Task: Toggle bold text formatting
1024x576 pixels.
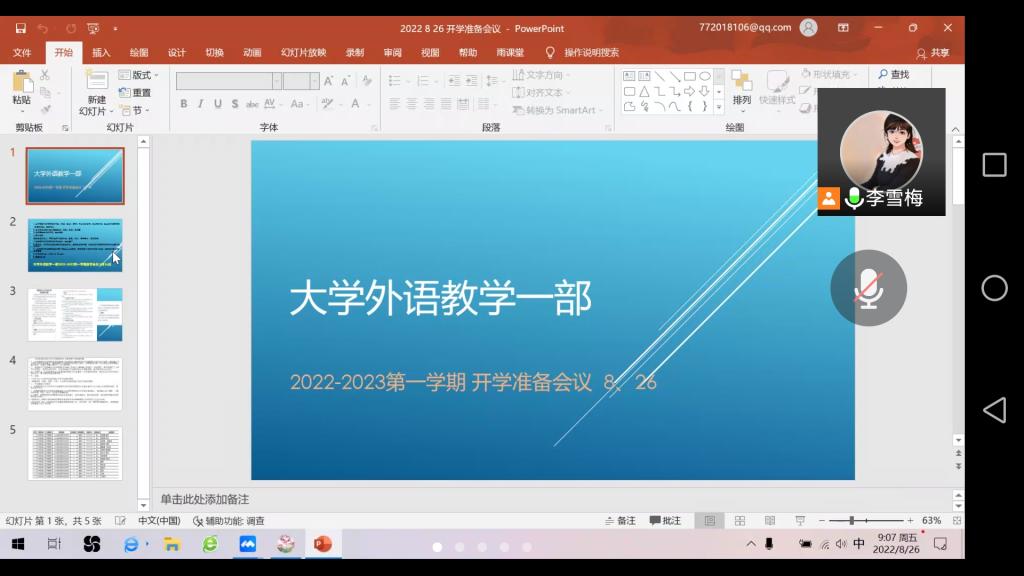Action: pyautogui.click(x=185, y=103)
